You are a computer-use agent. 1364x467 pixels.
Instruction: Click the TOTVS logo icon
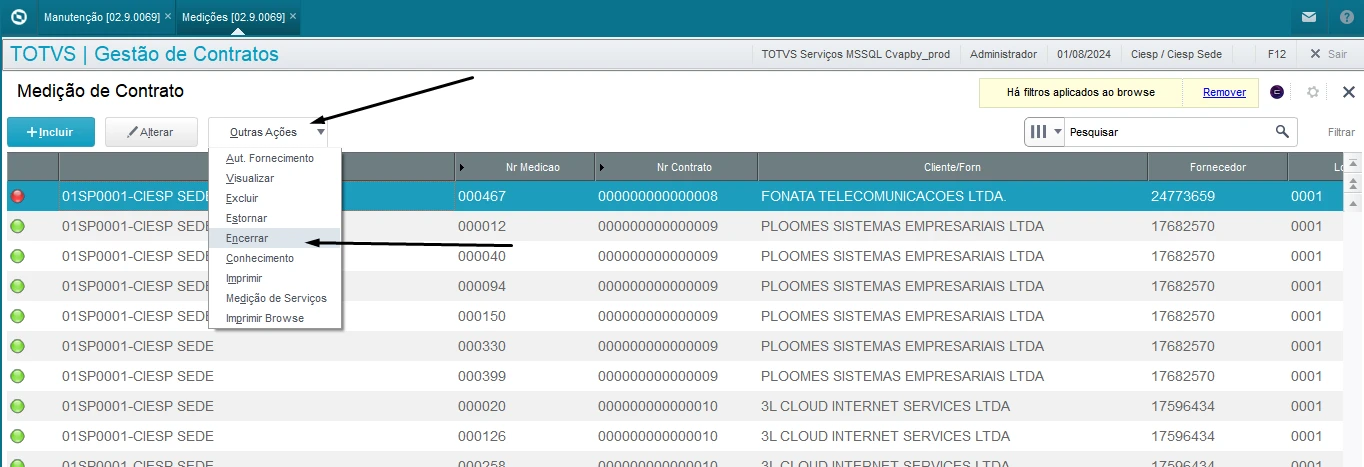pos(17,17)
